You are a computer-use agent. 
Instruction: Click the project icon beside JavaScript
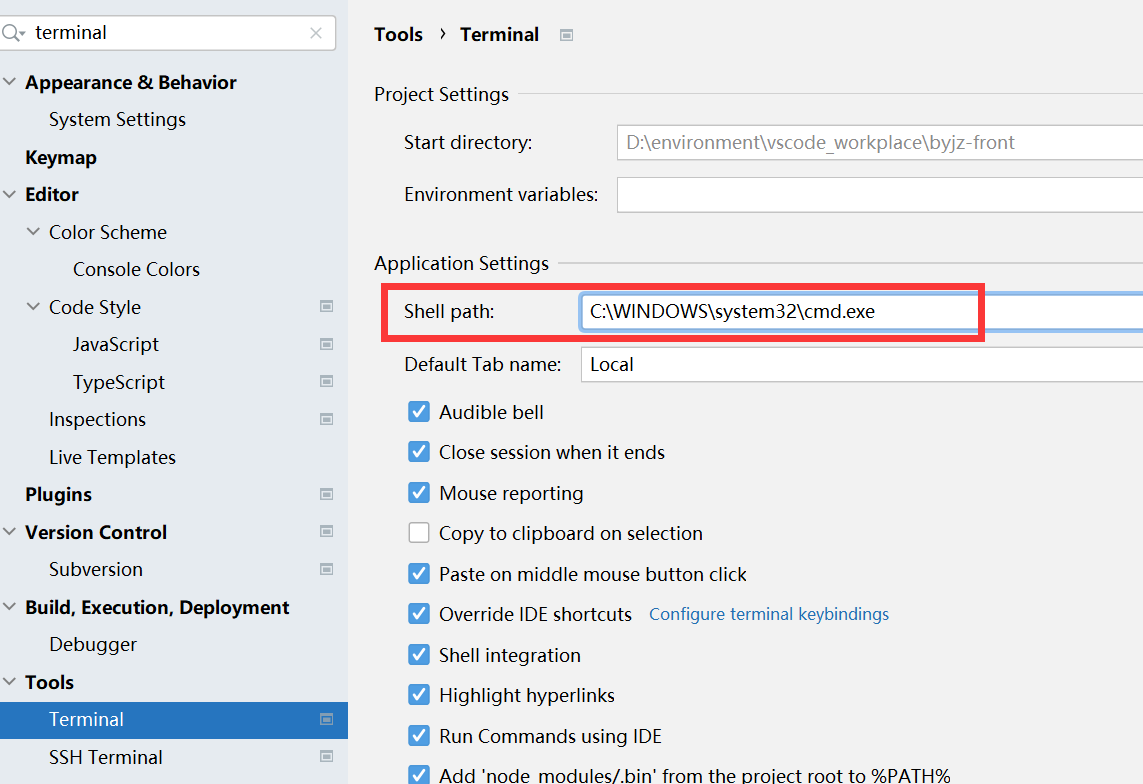tap(327, 344)
